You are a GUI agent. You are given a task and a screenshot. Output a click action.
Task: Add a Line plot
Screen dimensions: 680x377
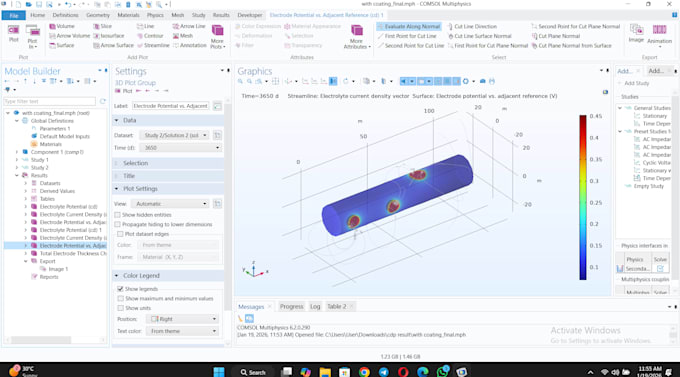145,26
